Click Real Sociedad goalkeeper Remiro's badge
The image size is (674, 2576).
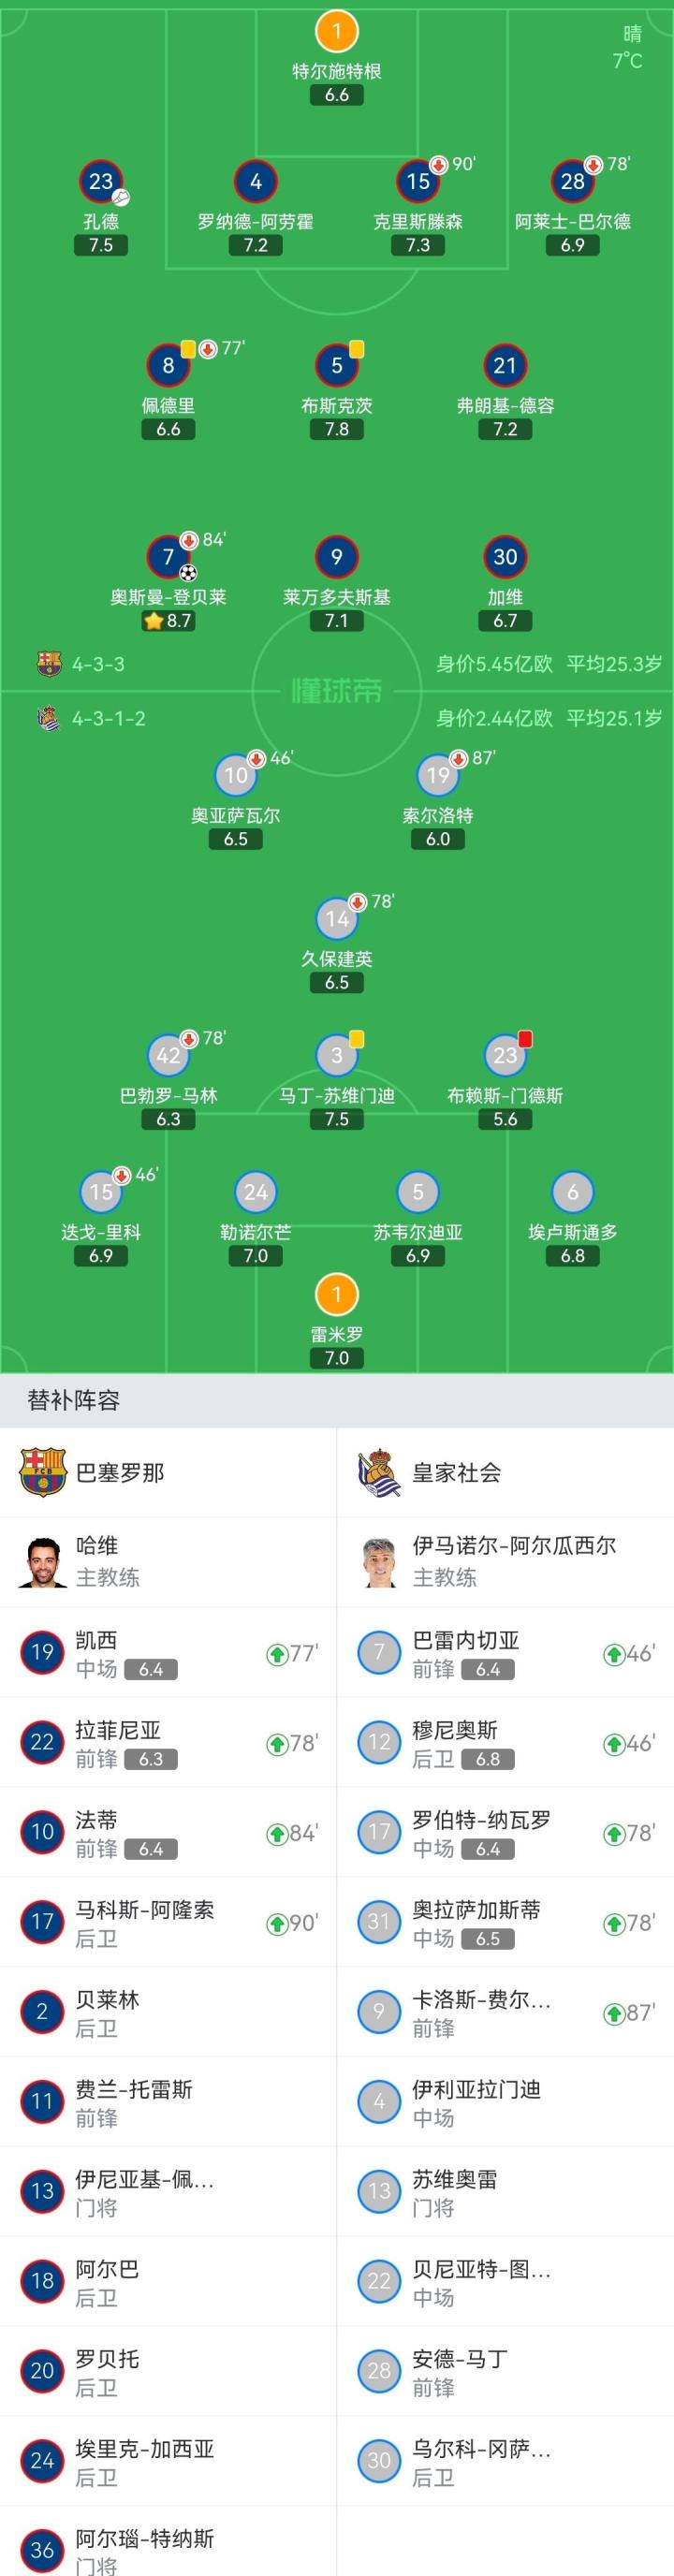pyautogui.click(x=336, y=1295)
